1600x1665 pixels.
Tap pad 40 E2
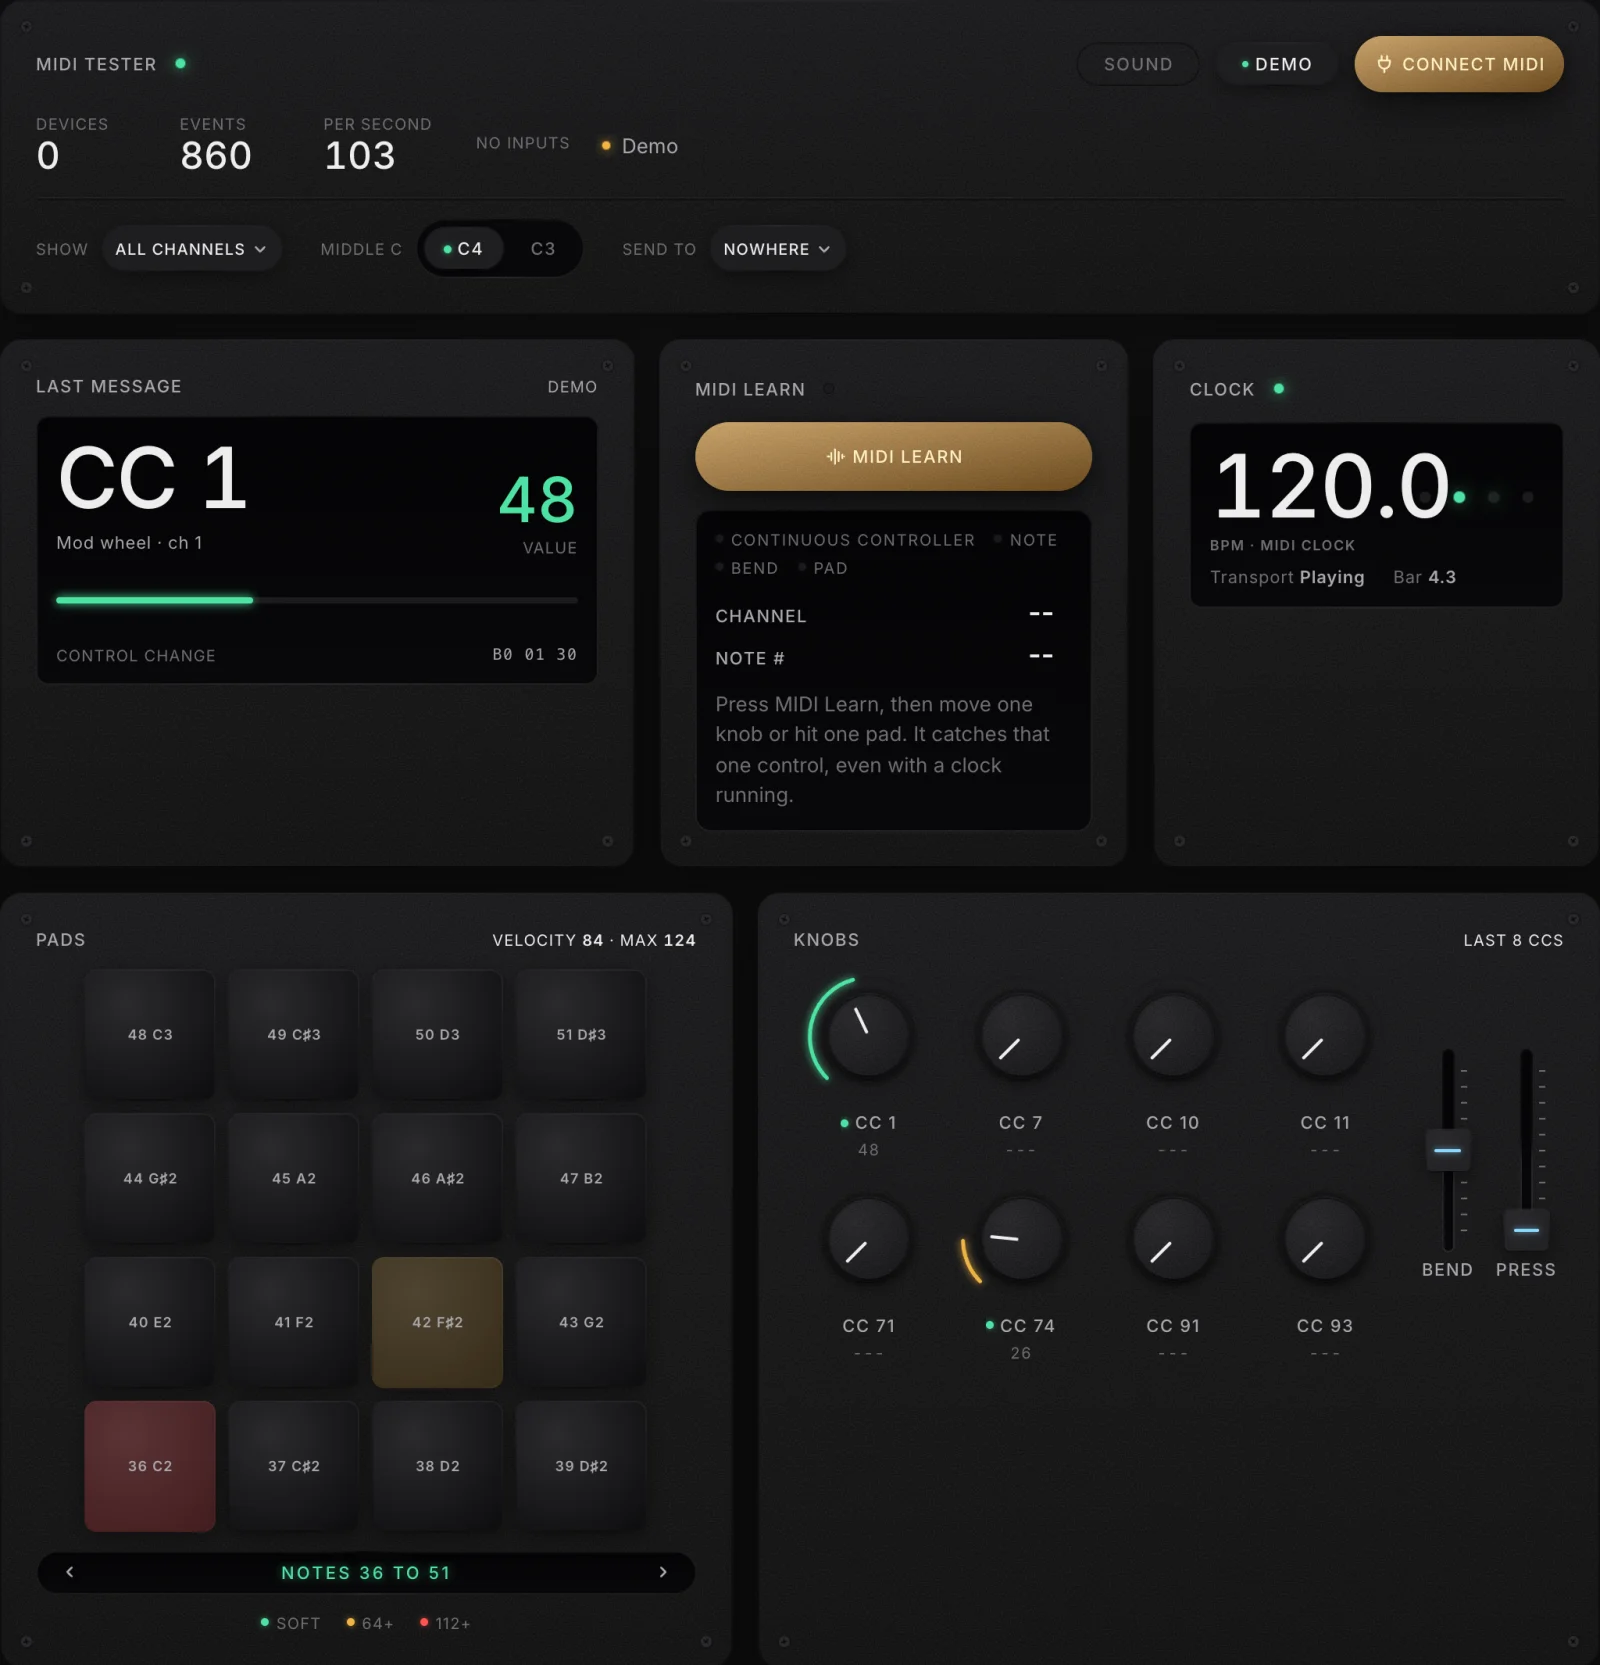(150, 1322)
